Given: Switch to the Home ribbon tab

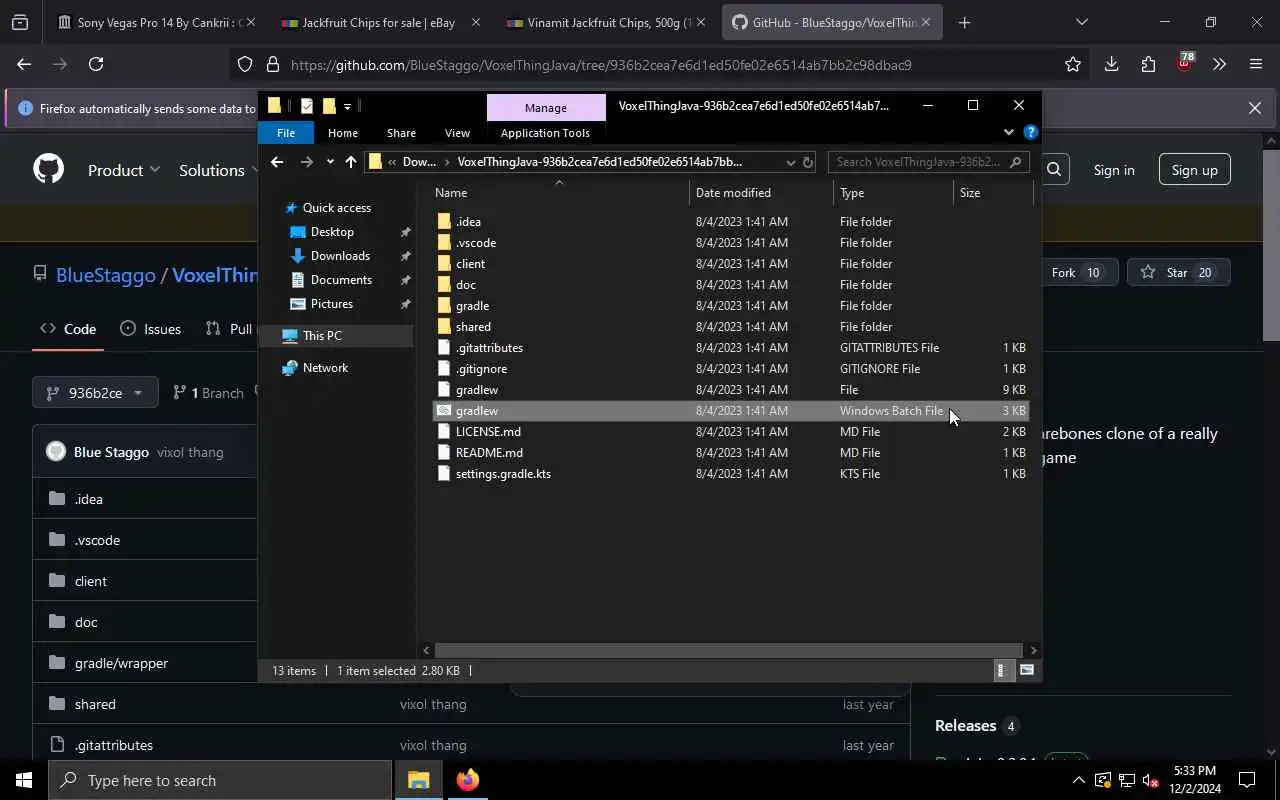Looking at the screenshot, I should coord(343,133).
